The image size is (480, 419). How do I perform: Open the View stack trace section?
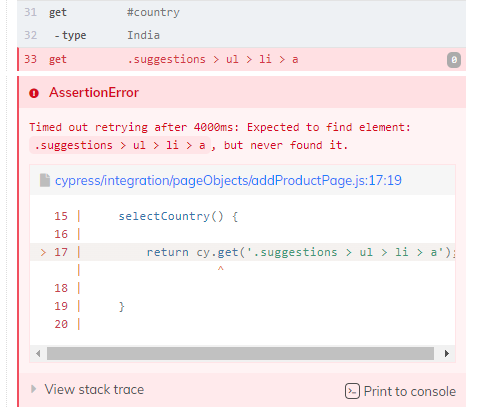(x=94, y=389)
